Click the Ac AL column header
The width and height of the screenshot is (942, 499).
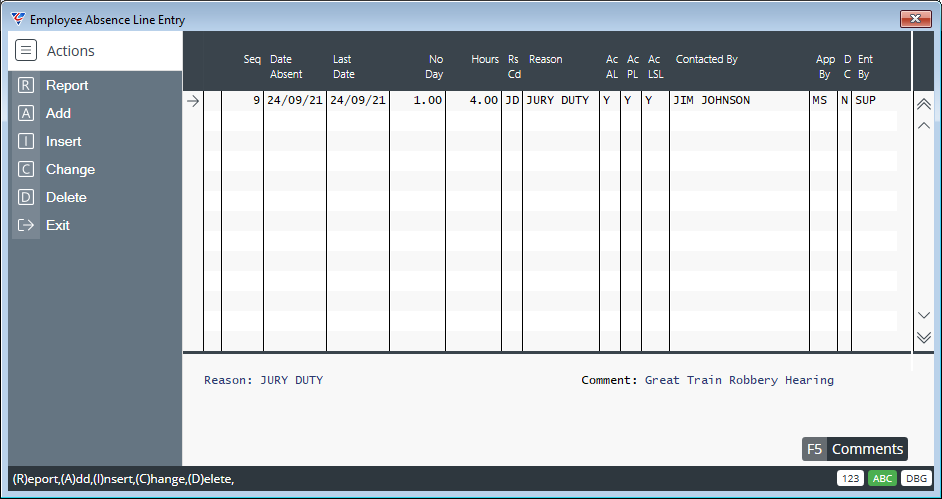(x=612, y=67)
